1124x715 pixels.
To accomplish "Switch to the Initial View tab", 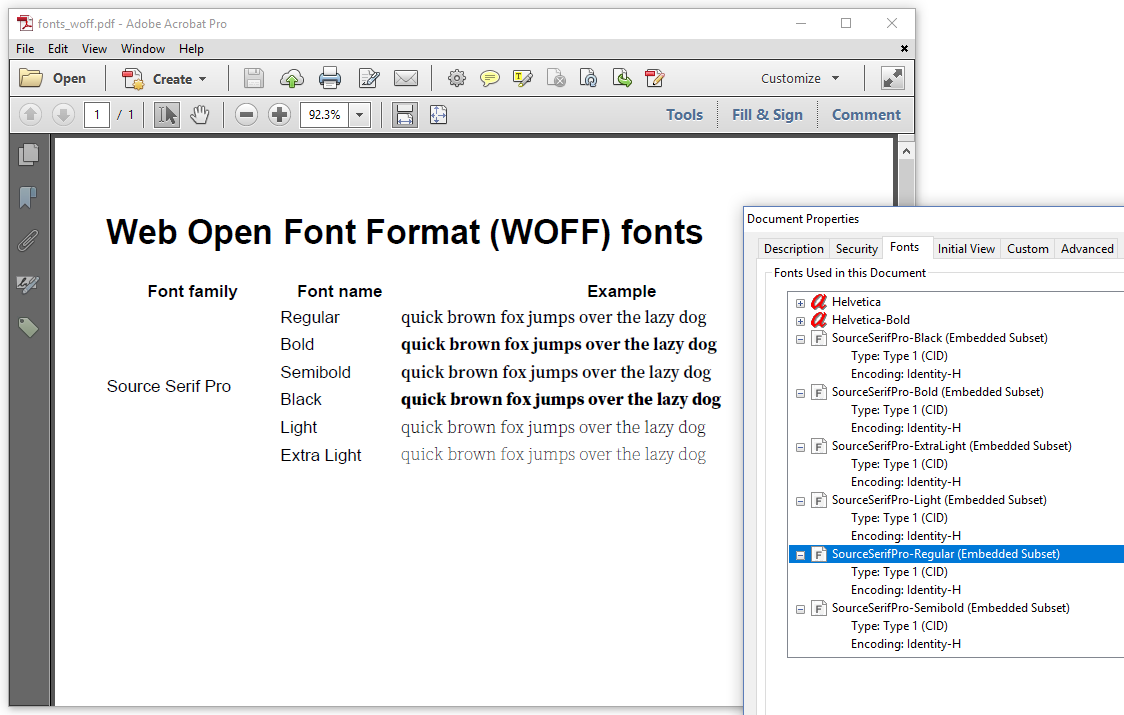I will pos(966,249).
